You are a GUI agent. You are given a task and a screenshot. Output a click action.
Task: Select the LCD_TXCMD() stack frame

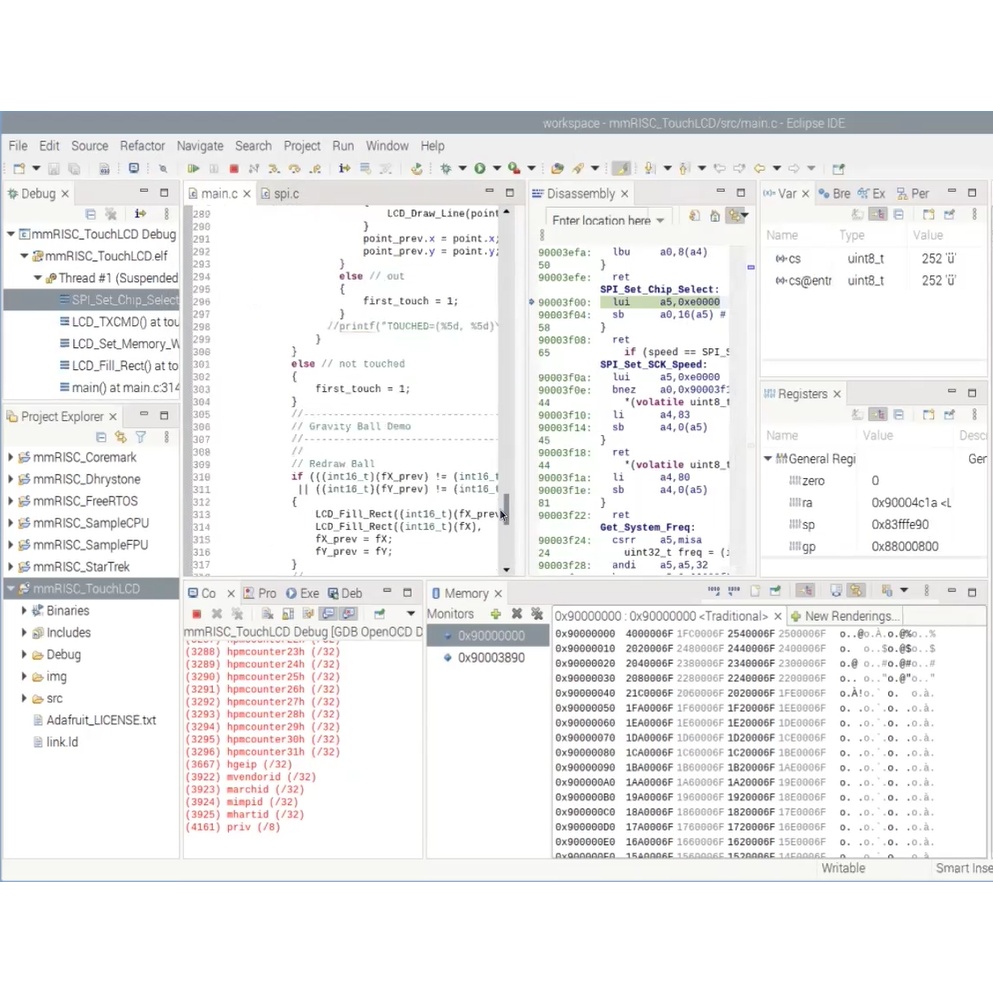119,322
